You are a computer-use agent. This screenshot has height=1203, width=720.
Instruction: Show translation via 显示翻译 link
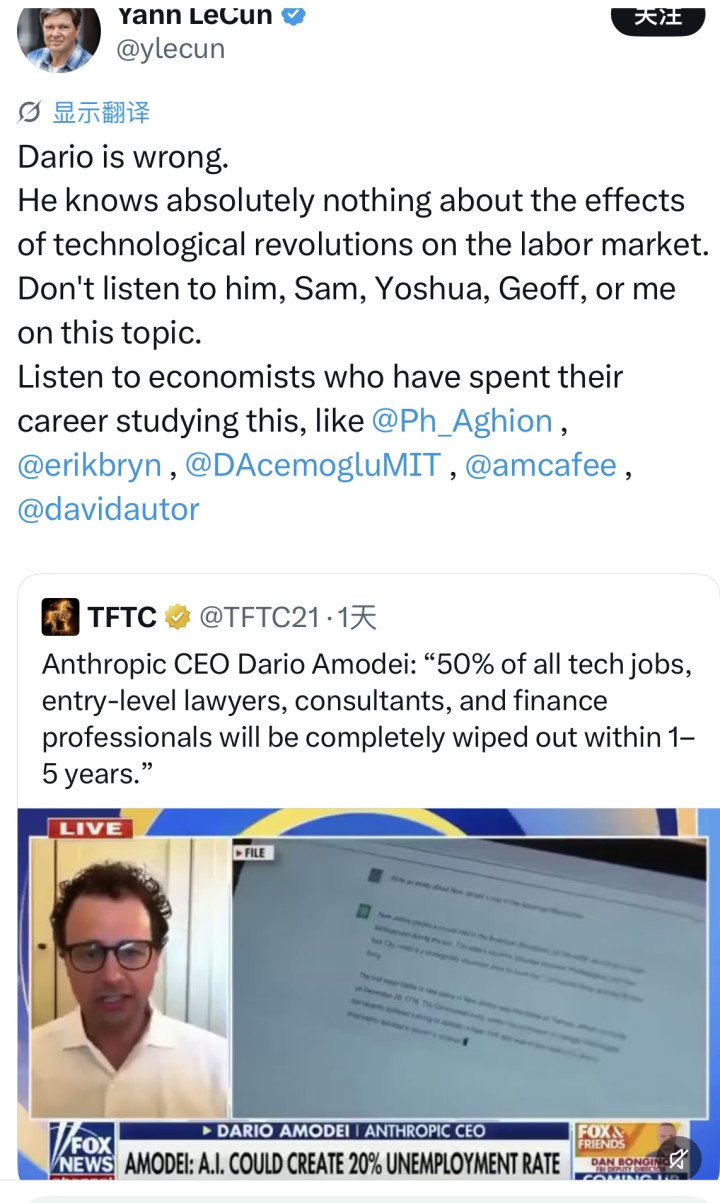(100, 112)
